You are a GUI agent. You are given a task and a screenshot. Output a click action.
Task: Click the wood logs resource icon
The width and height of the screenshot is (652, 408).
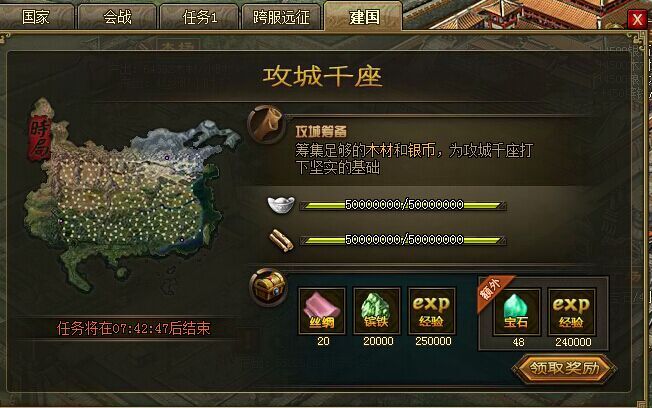click(282, 240)
